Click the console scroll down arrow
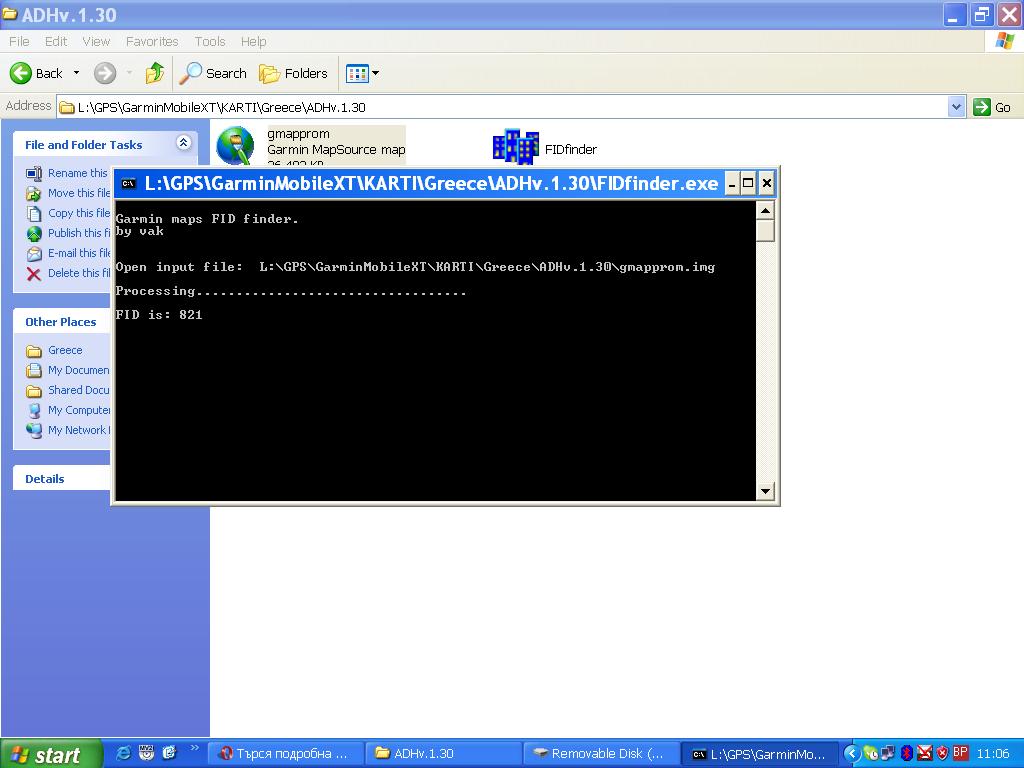The image size is (1024, 768). click(765, 491)
